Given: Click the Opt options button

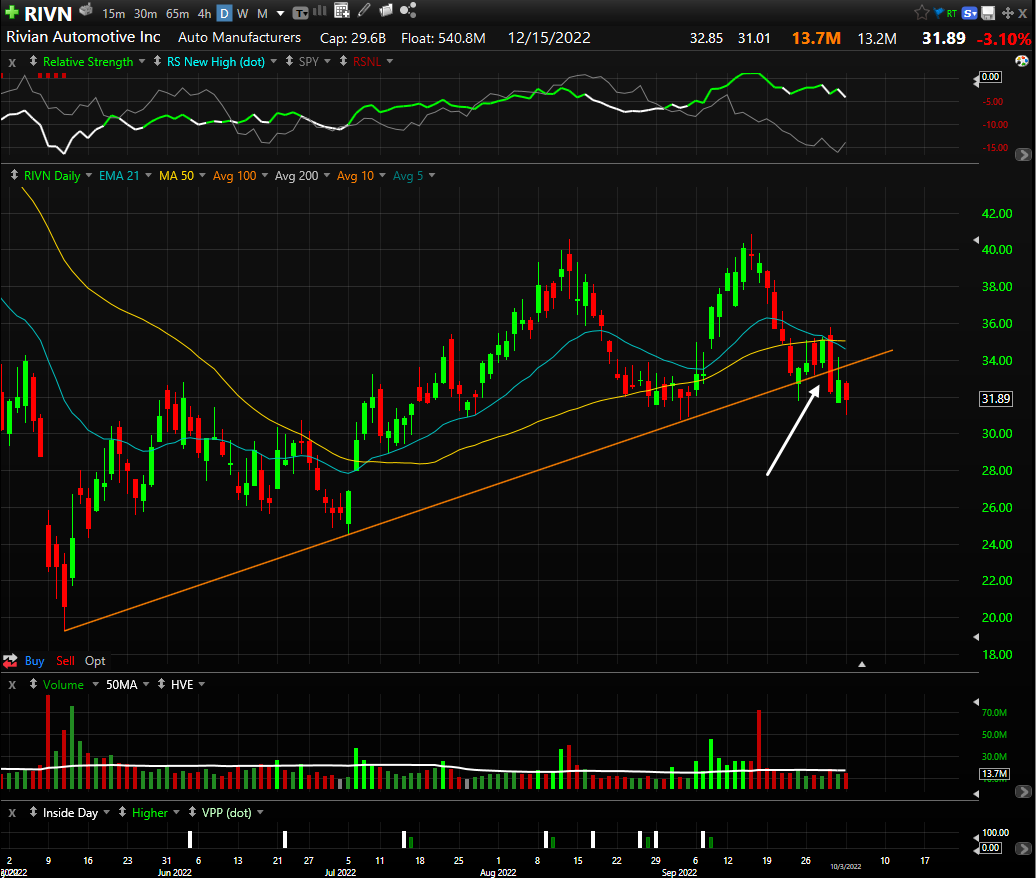Looking at the screenshot, I should [95, 661].
